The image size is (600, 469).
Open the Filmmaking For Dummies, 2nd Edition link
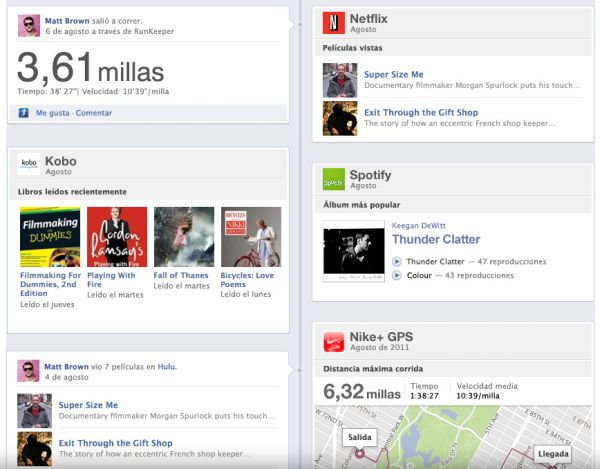50,284
